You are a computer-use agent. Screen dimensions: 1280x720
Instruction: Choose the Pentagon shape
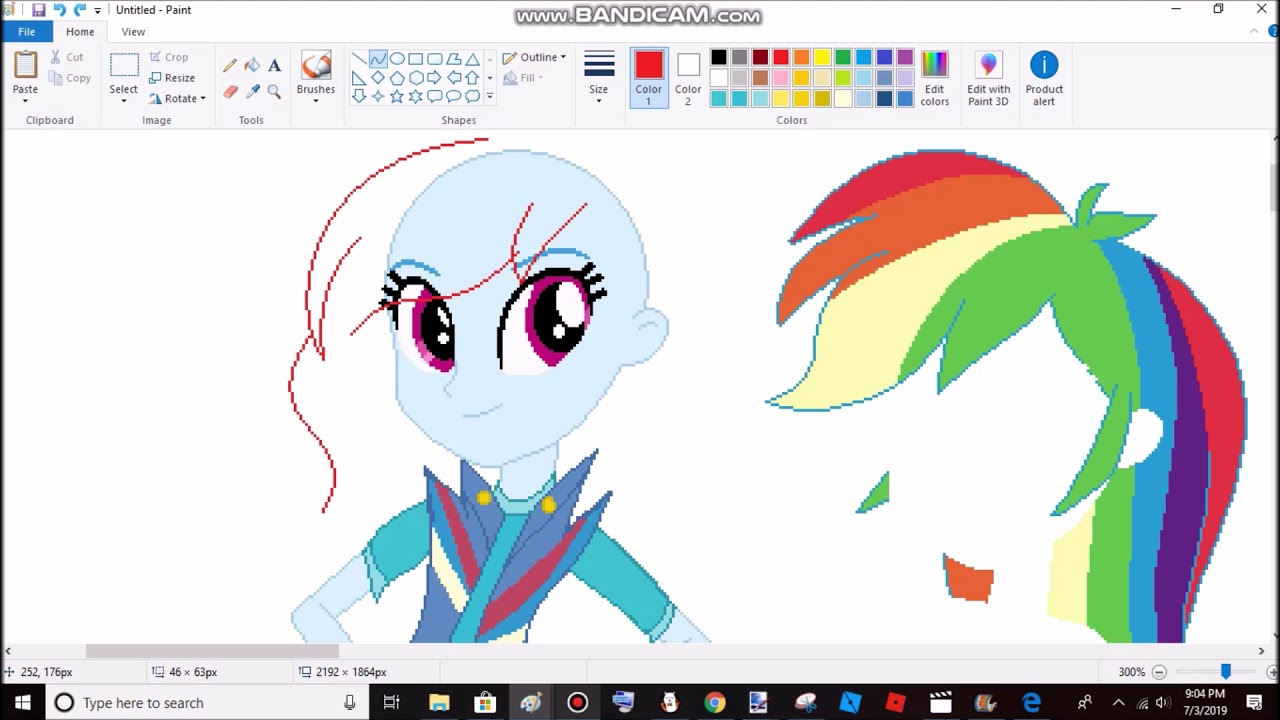[397, 78]
